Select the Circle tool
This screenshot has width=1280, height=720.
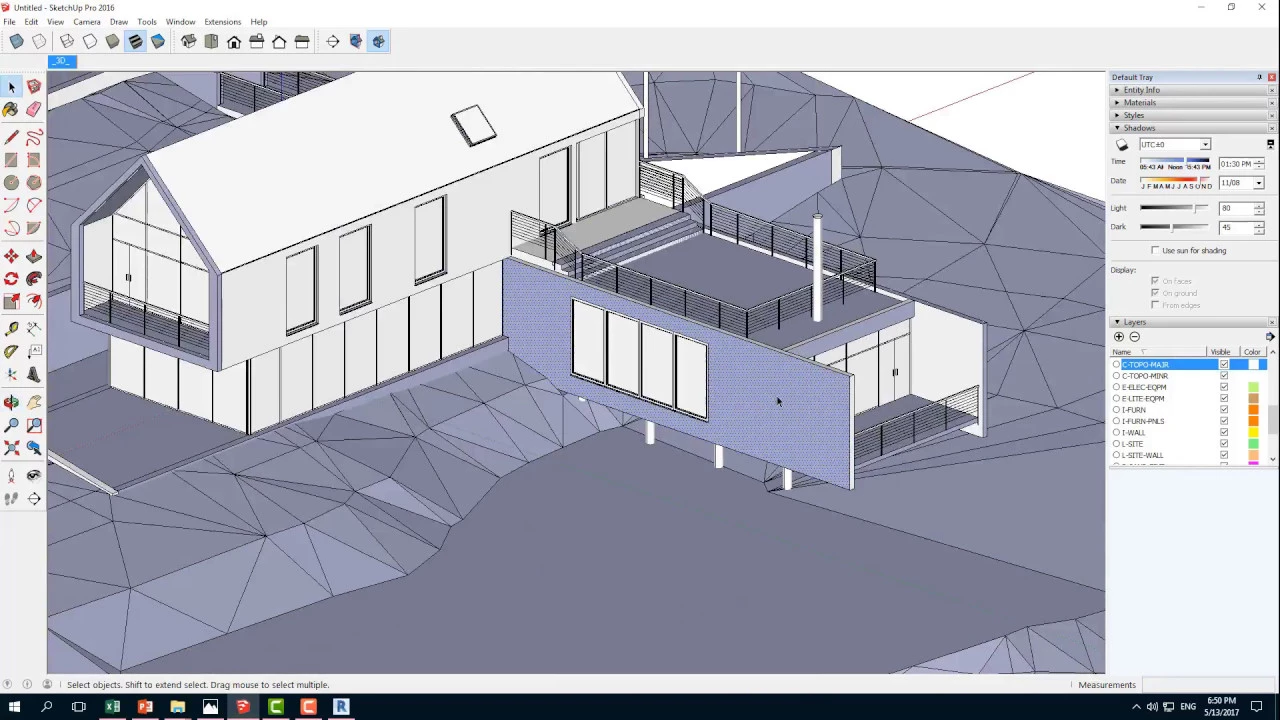click(x=12, y=182)
